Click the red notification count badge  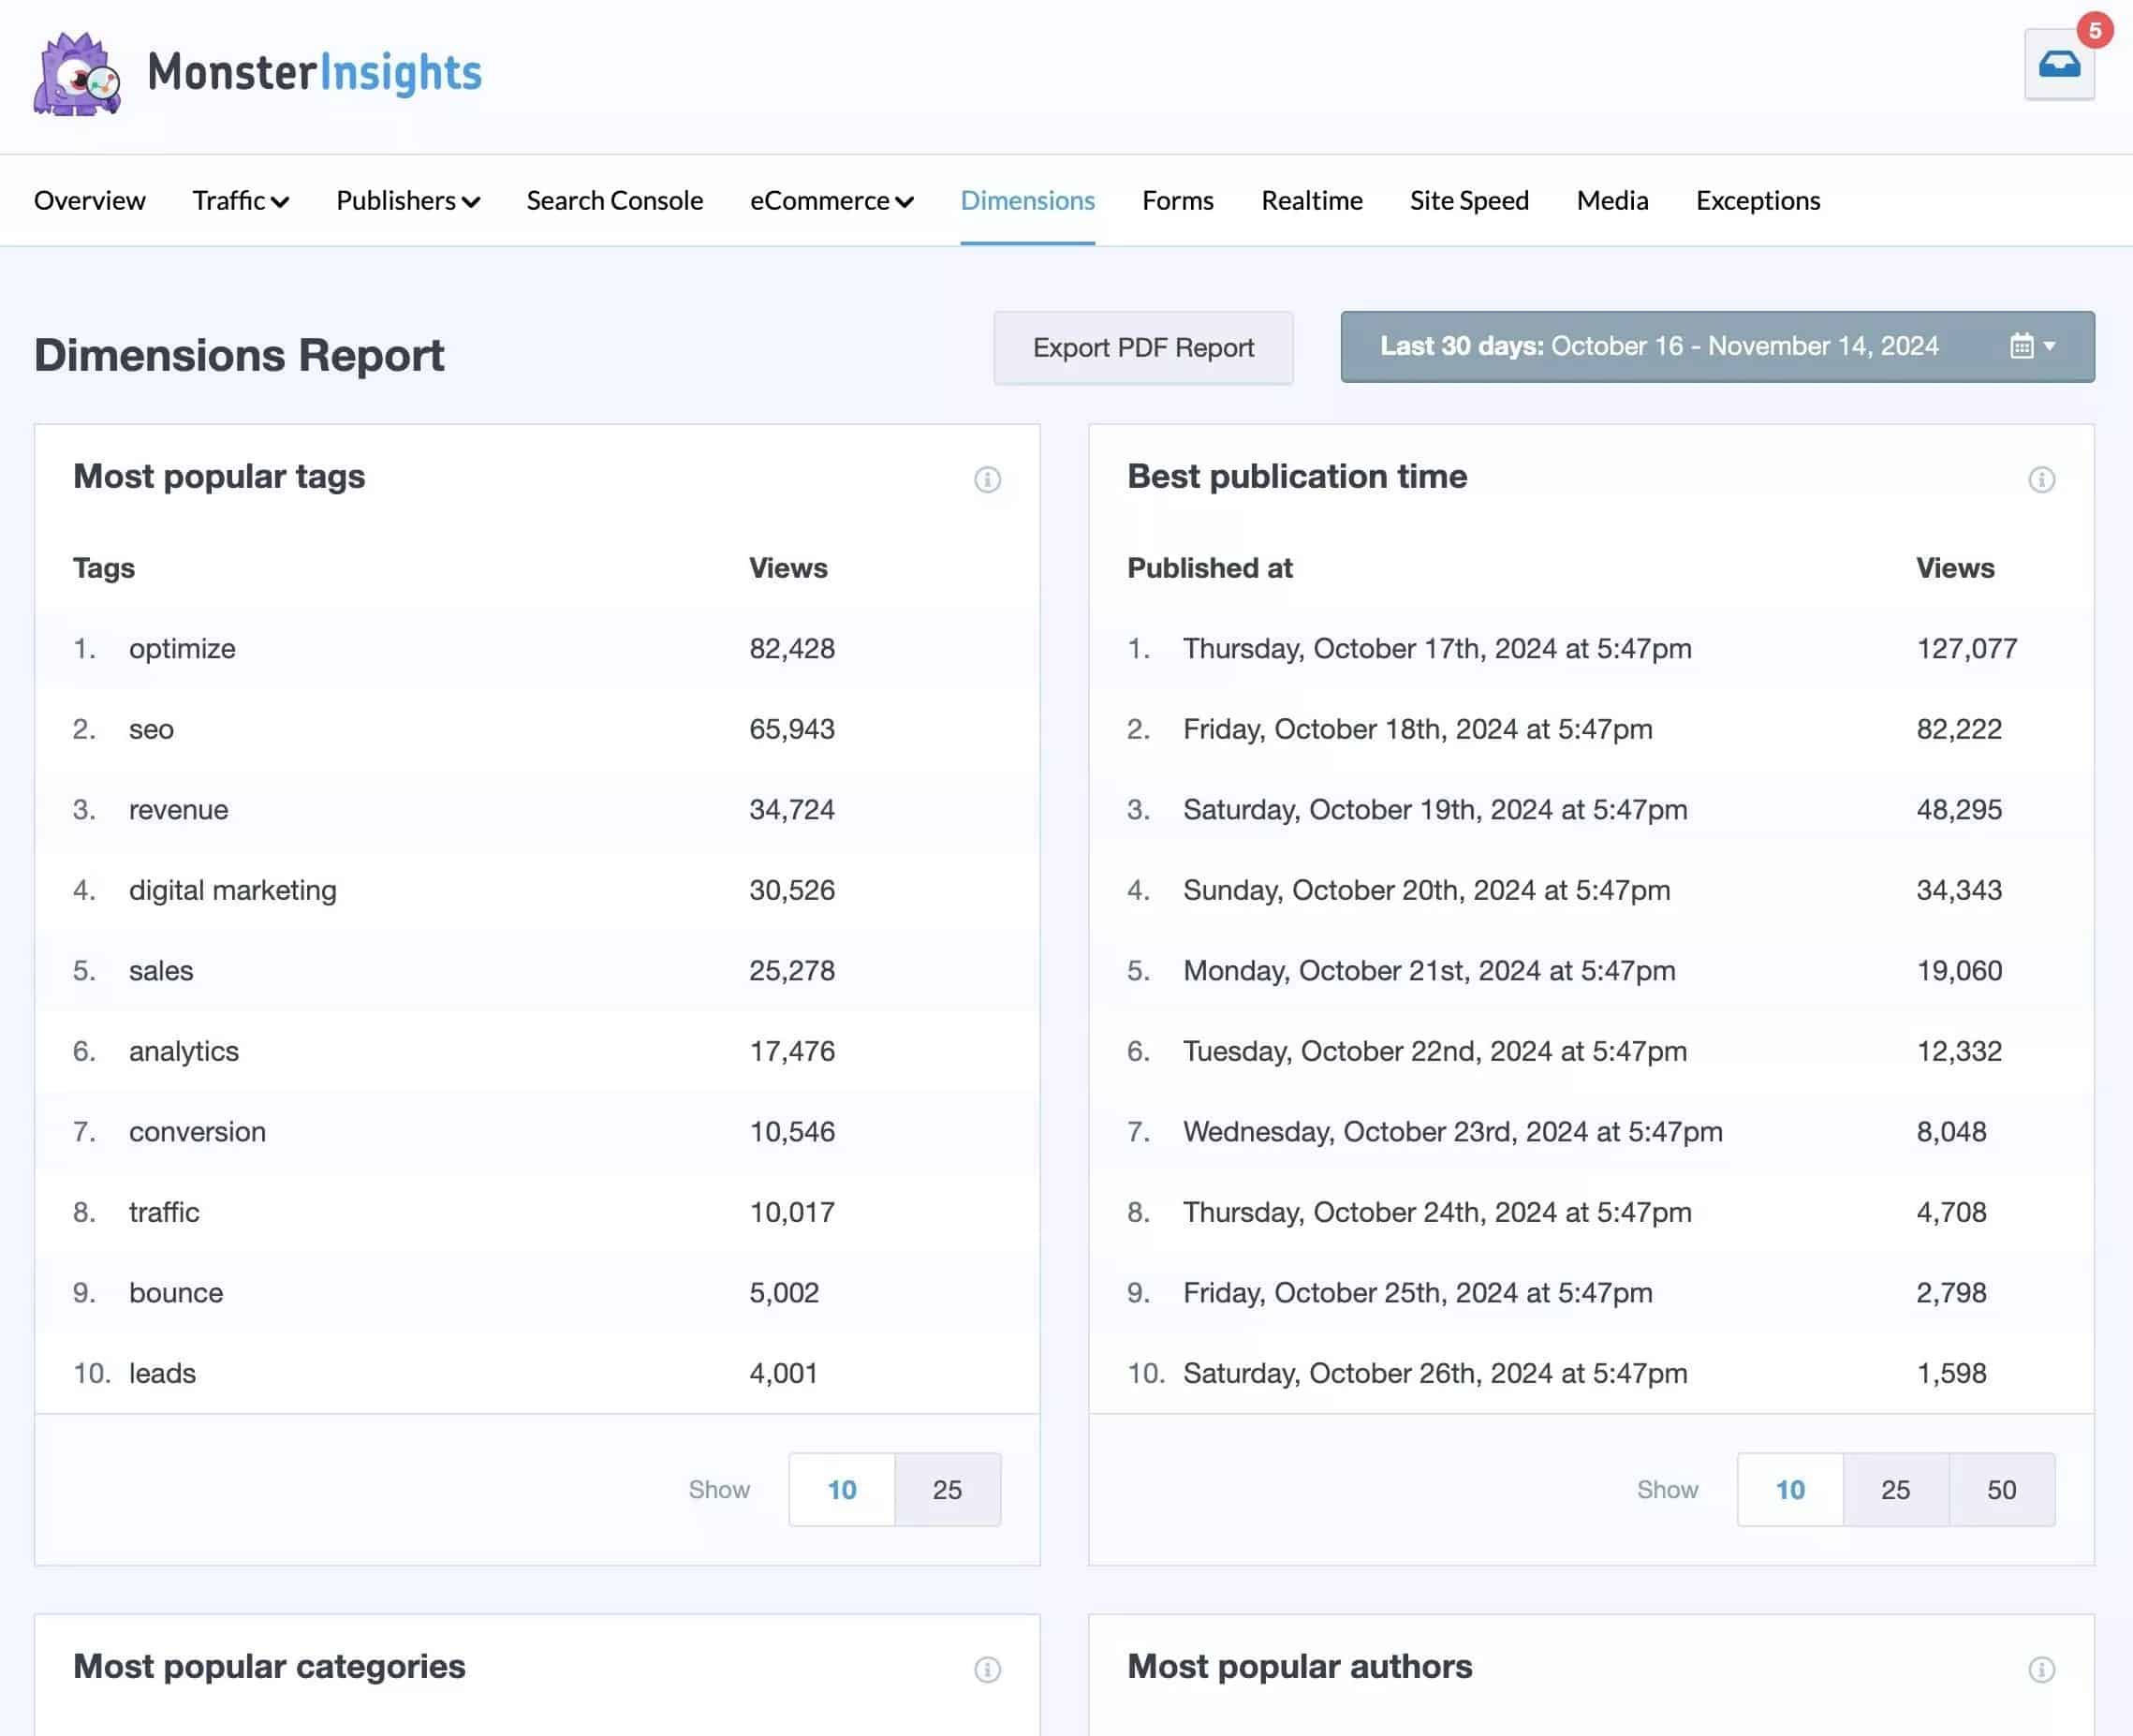tap(2093, 30)
